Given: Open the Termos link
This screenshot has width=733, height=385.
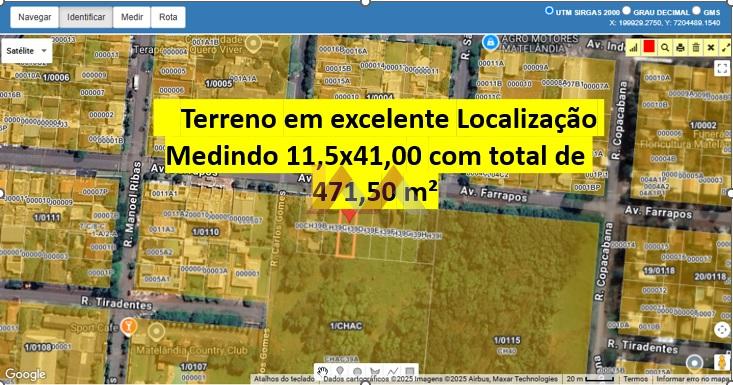Looking at the screenshot, I should pyautogui.click(x=635, y=379).
